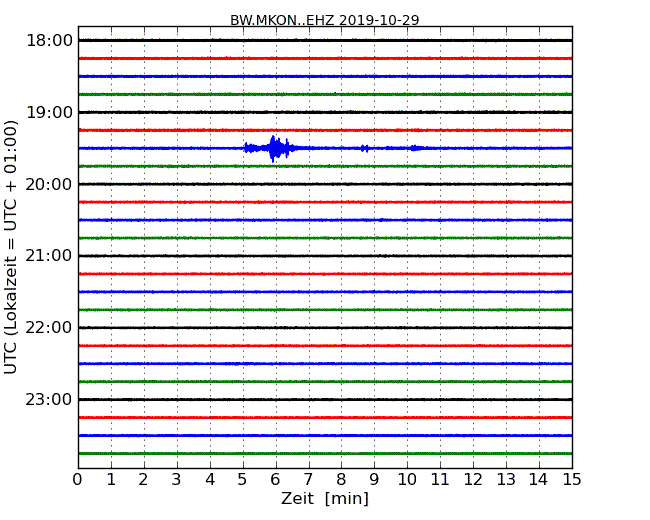This screenshot has width=650, height=520.
Task: Click x-axis tick label 11
Action: pos(440,479)
